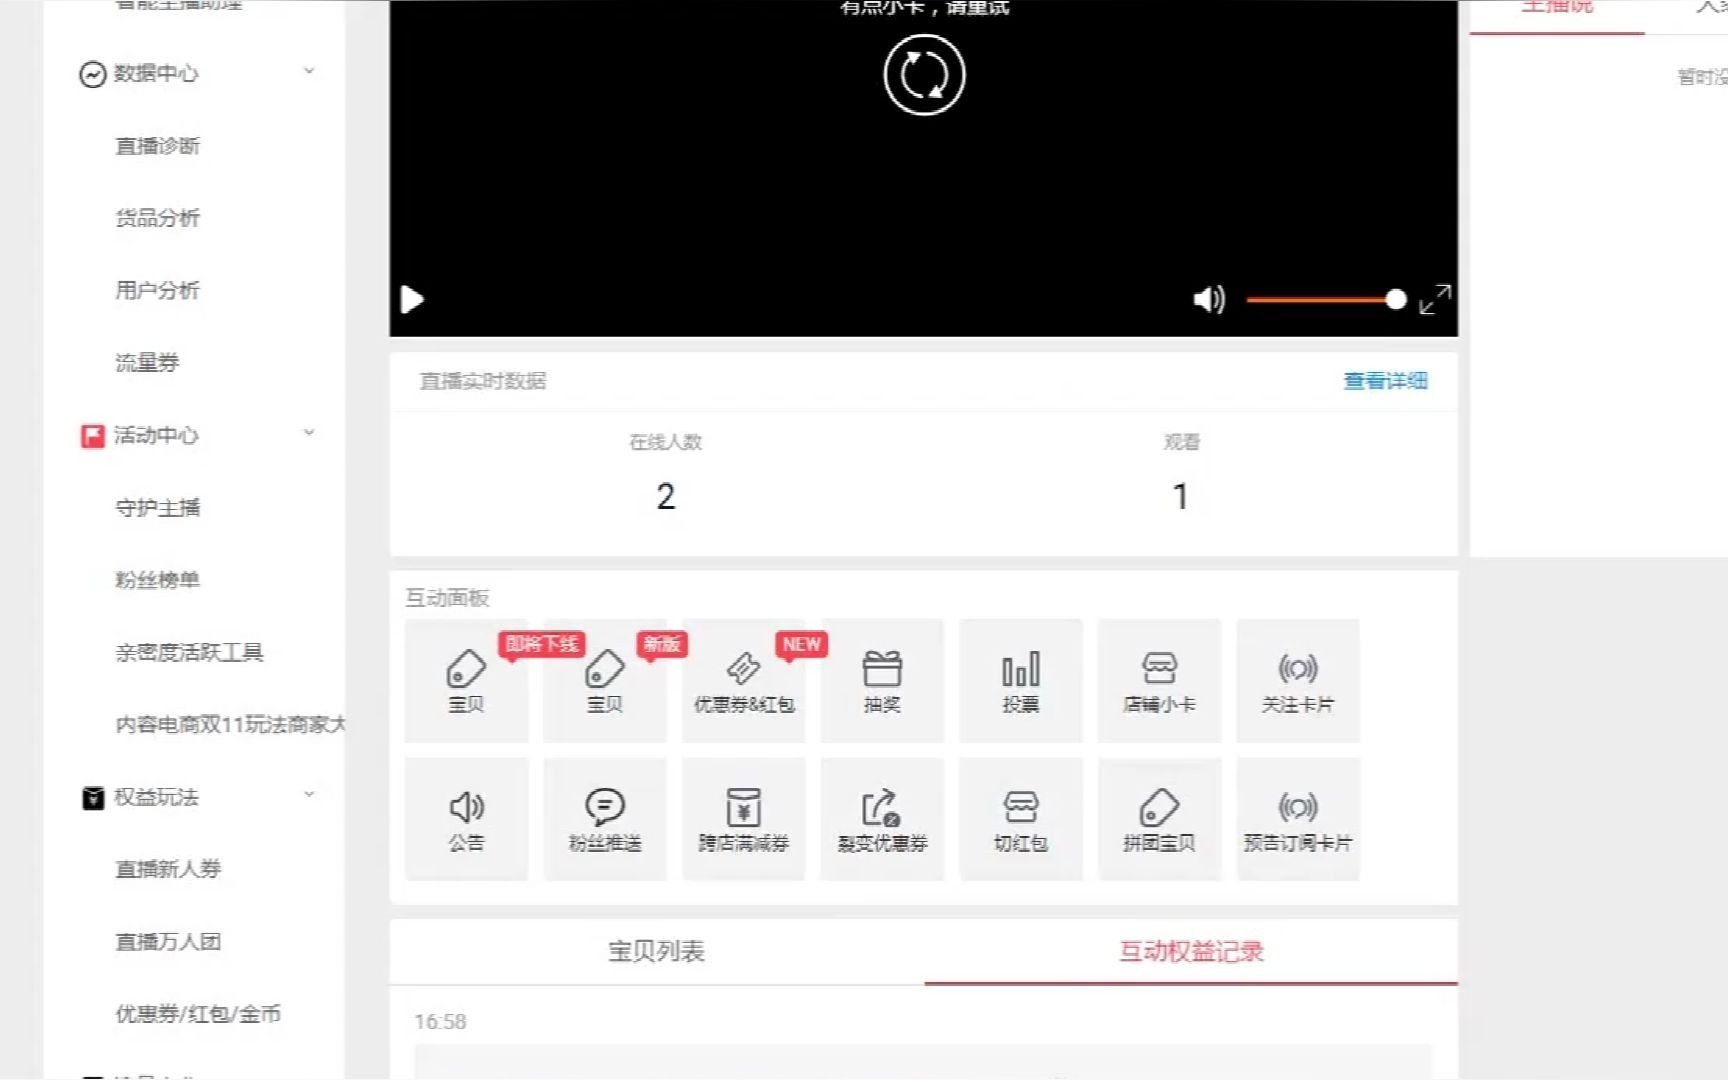This screenshot has width=1728, height=1080.
Task: Click the 16:58 record timestamp
Action: (440, 1022)
